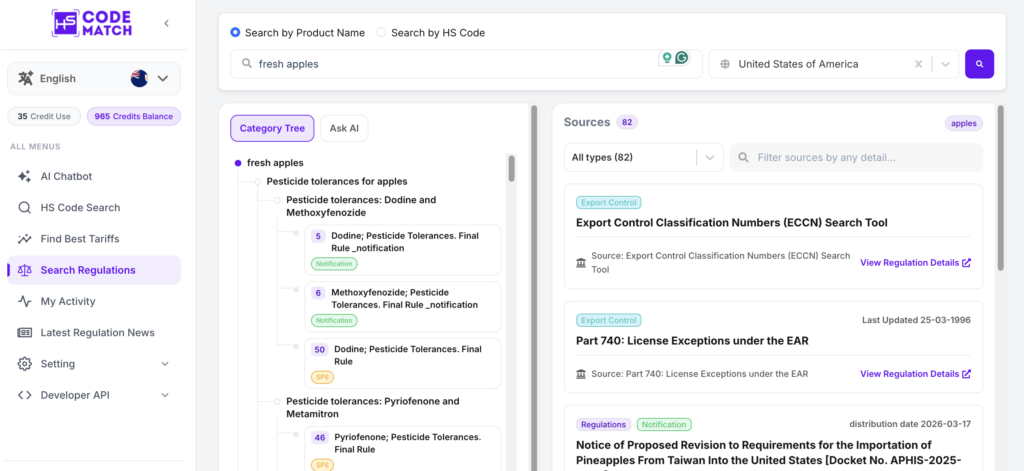Image resolution: width=1024 pixels, height=471 pixels.
Task: Open HS Code Search menu
Action: [94, 208]
